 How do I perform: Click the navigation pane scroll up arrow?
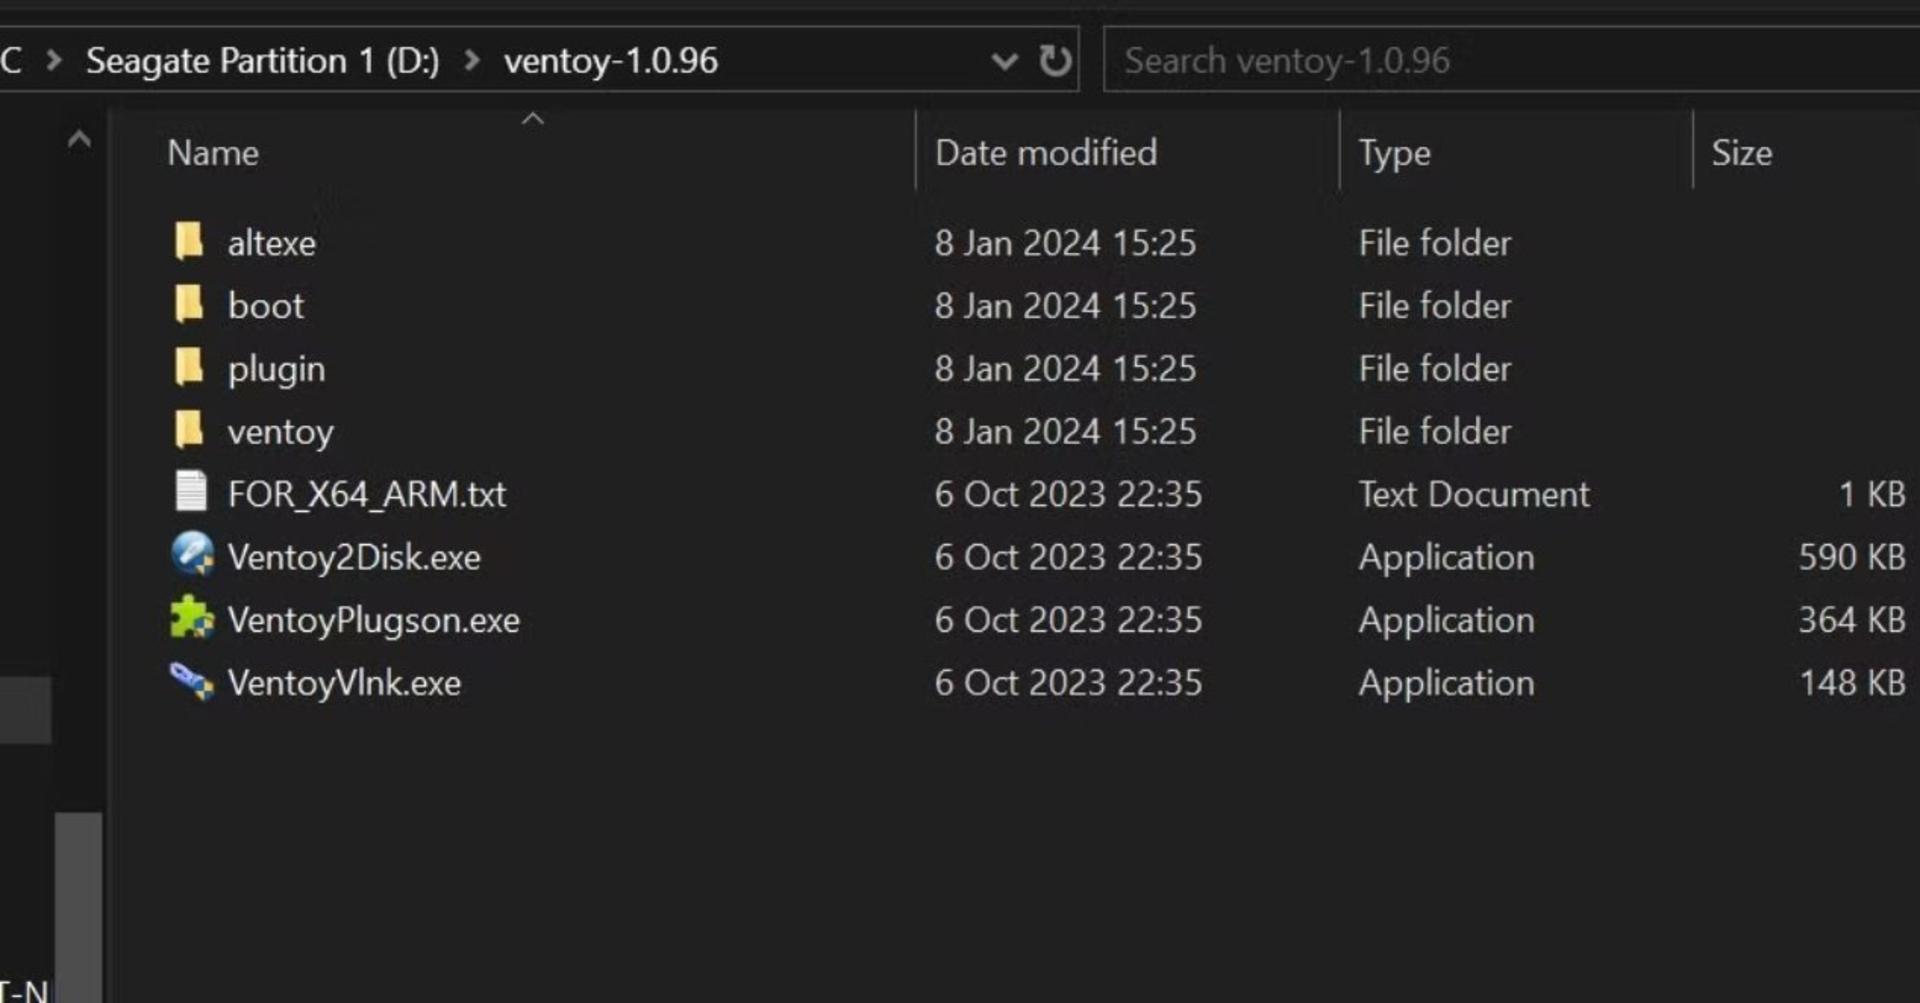point(80,140)
